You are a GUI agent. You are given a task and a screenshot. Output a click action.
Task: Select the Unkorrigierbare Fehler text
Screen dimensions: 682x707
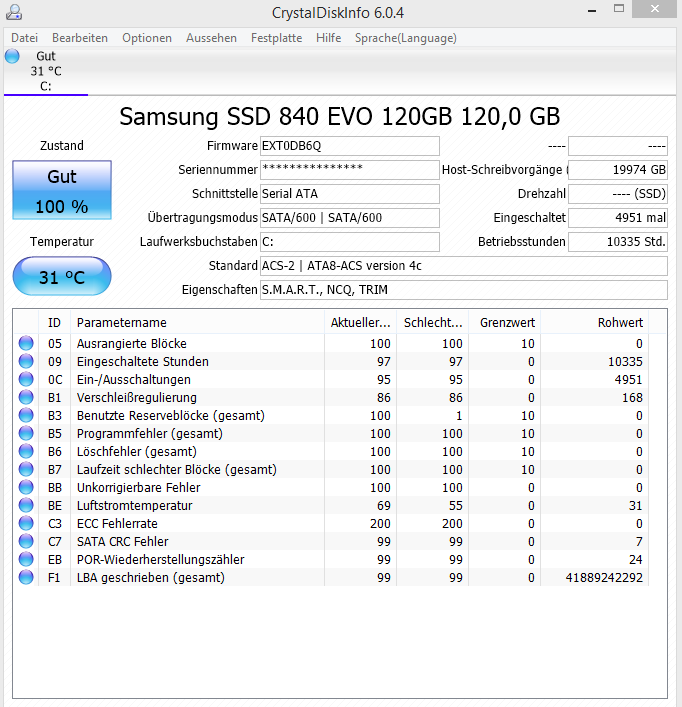[x=138, y=487]
